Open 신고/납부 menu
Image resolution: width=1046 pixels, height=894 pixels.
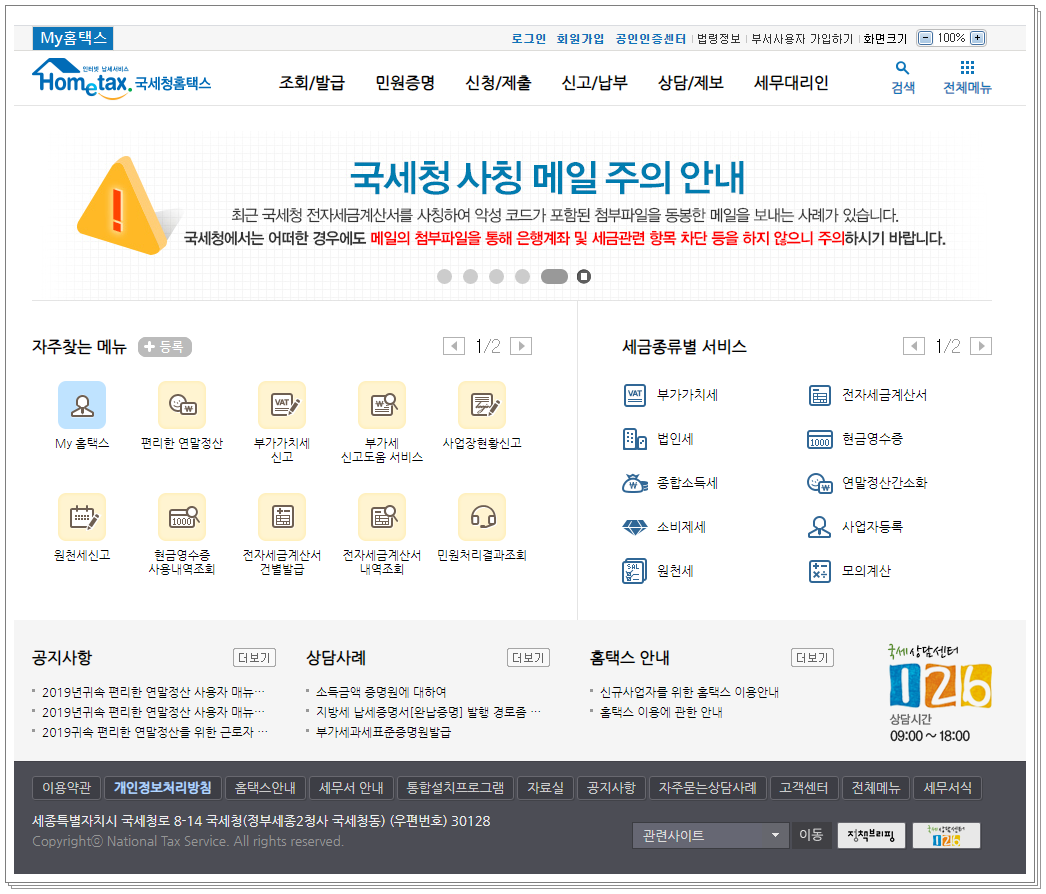tap(594, 83)
